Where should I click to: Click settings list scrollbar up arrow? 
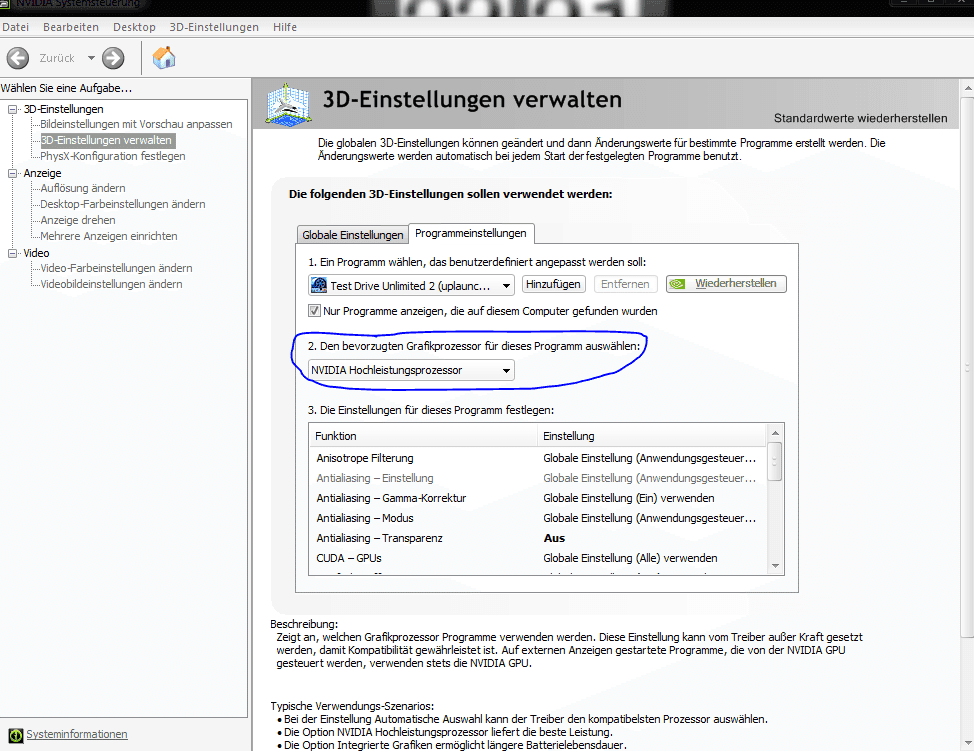click(775, 432)
